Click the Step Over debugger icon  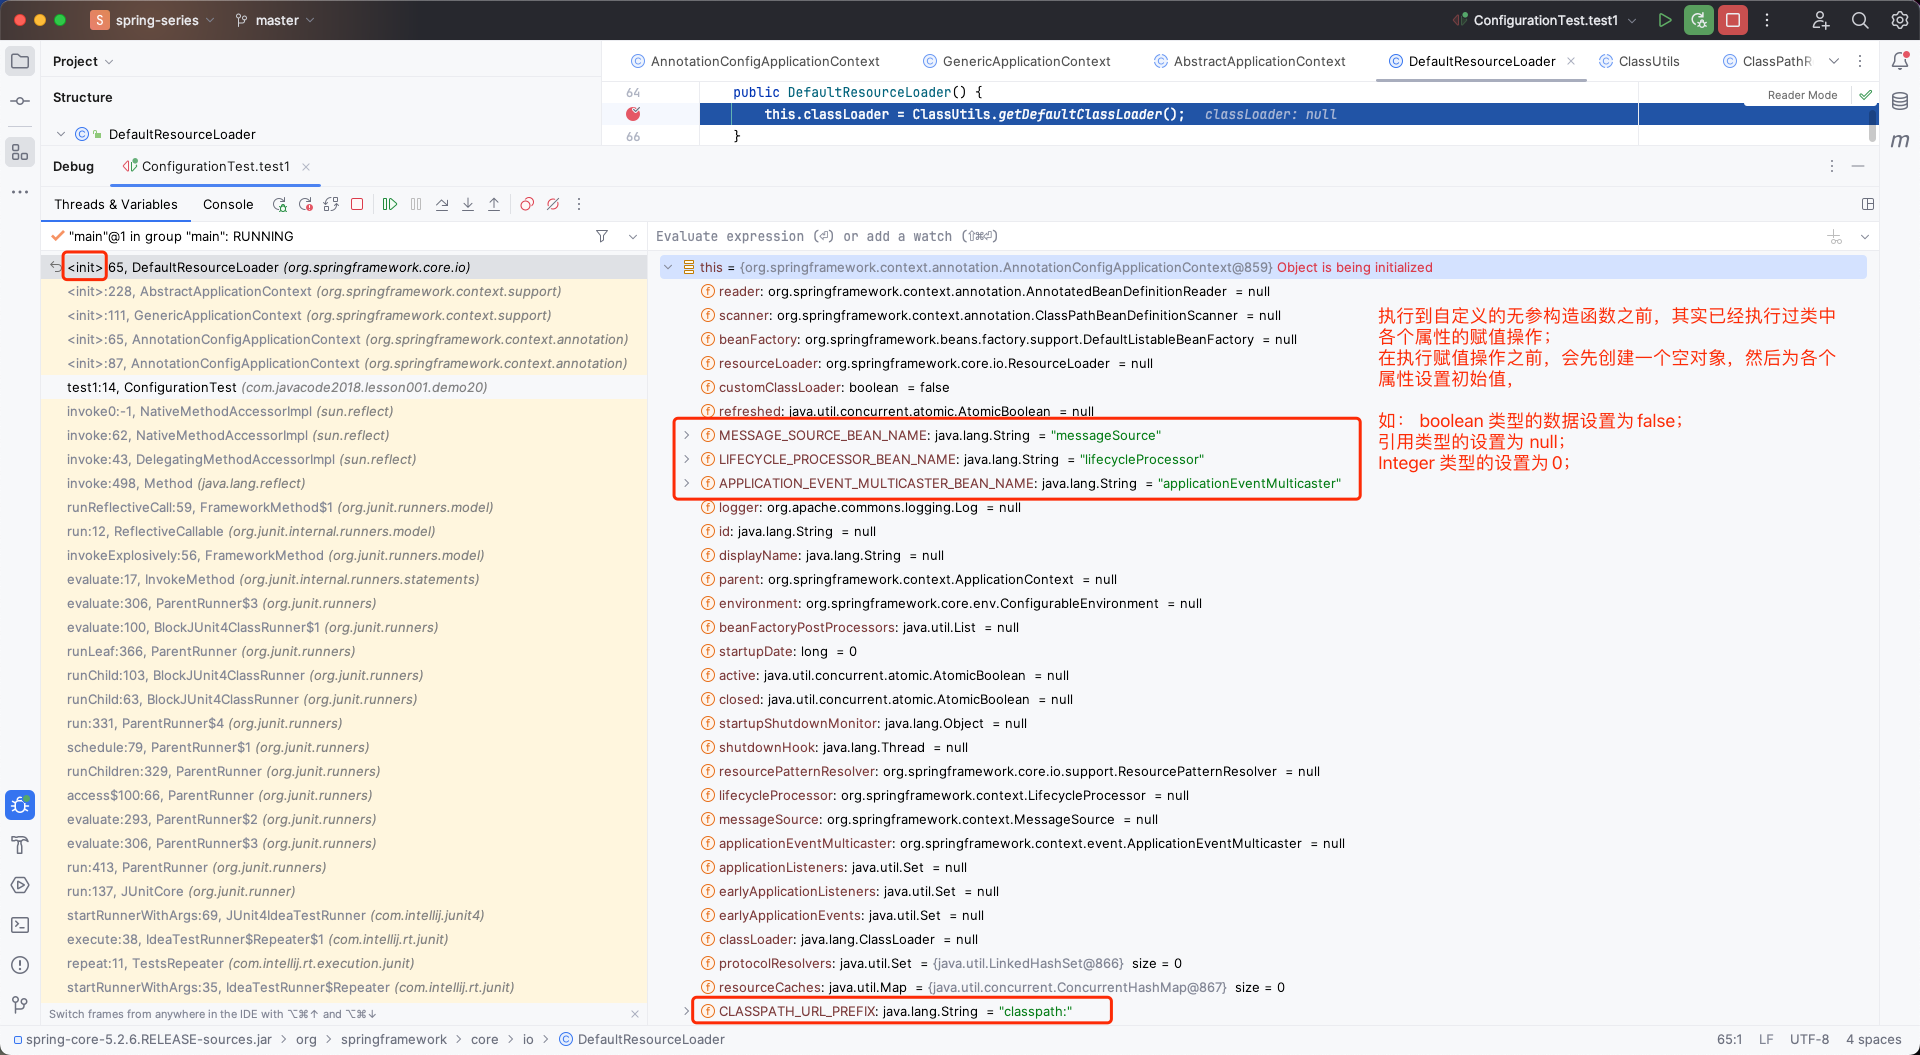pyautogui.click(x=442, y=204)
